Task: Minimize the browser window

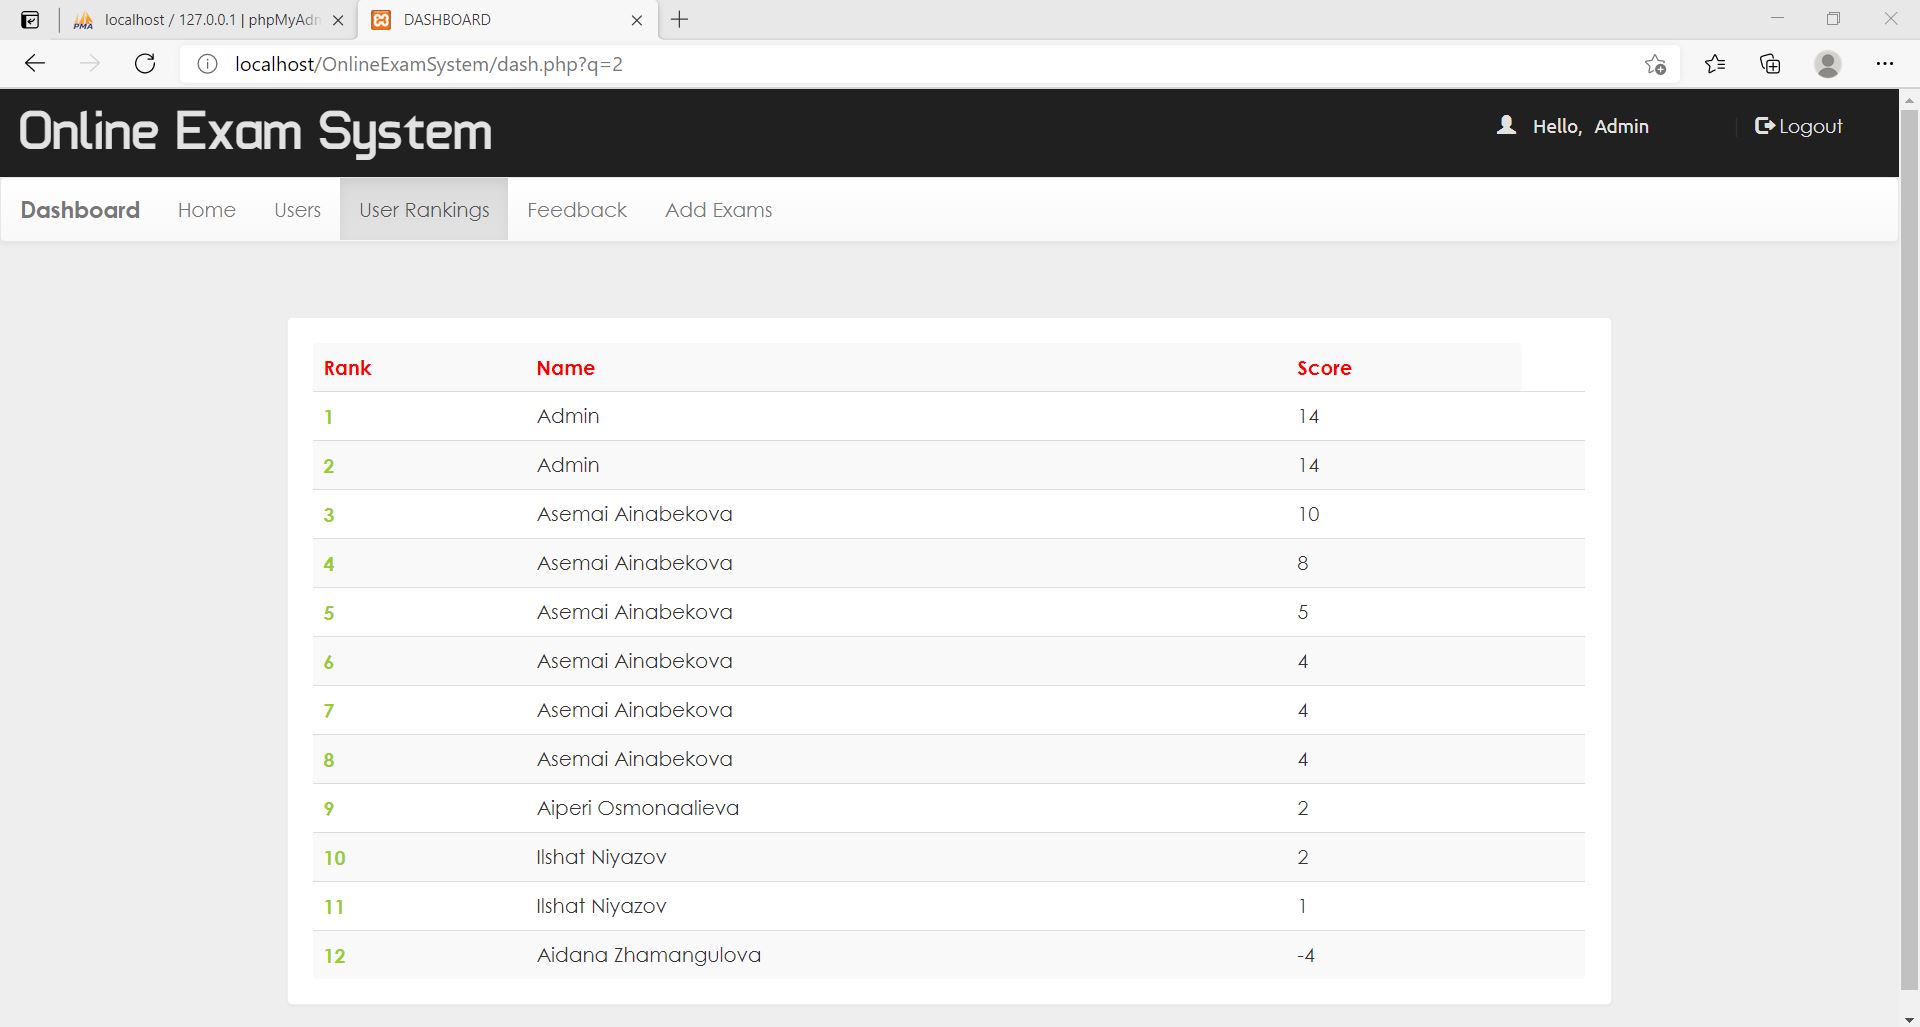Action: (1777, 19)
